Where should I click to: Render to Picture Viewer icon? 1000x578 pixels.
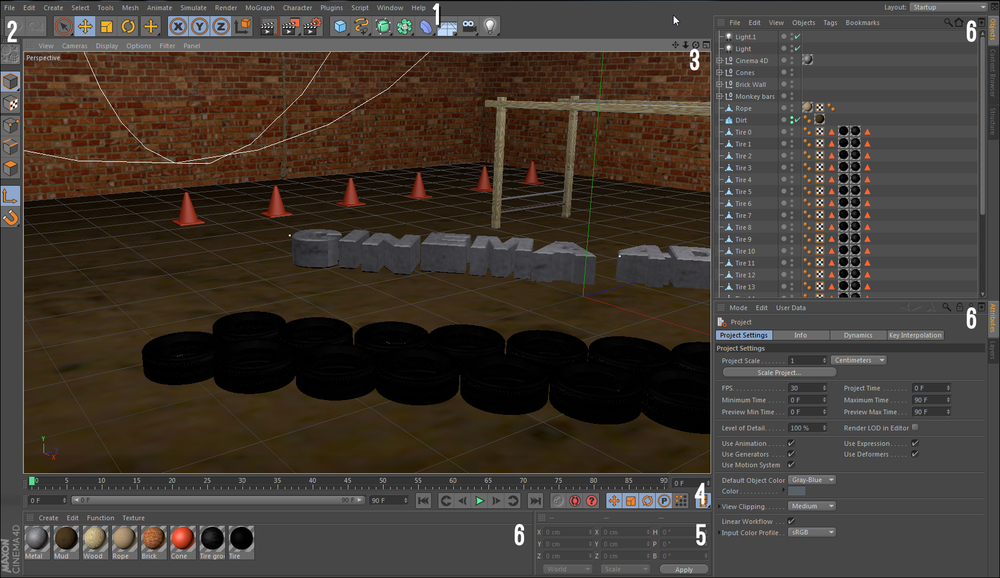[290, 26]
